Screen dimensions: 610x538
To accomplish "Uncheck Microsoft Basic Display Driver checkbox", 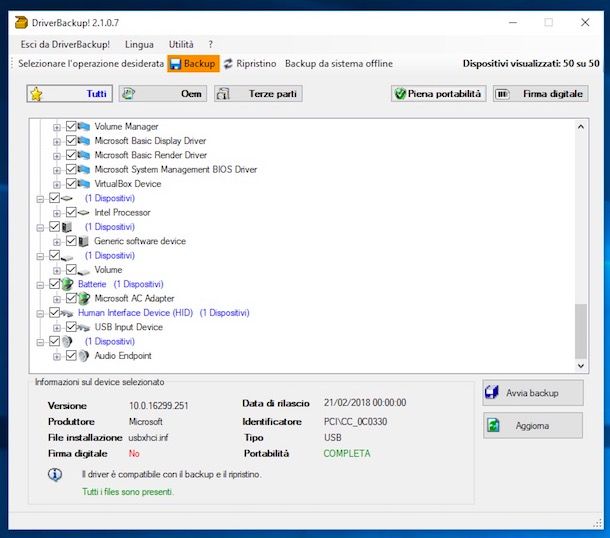I will click(71, 140).
